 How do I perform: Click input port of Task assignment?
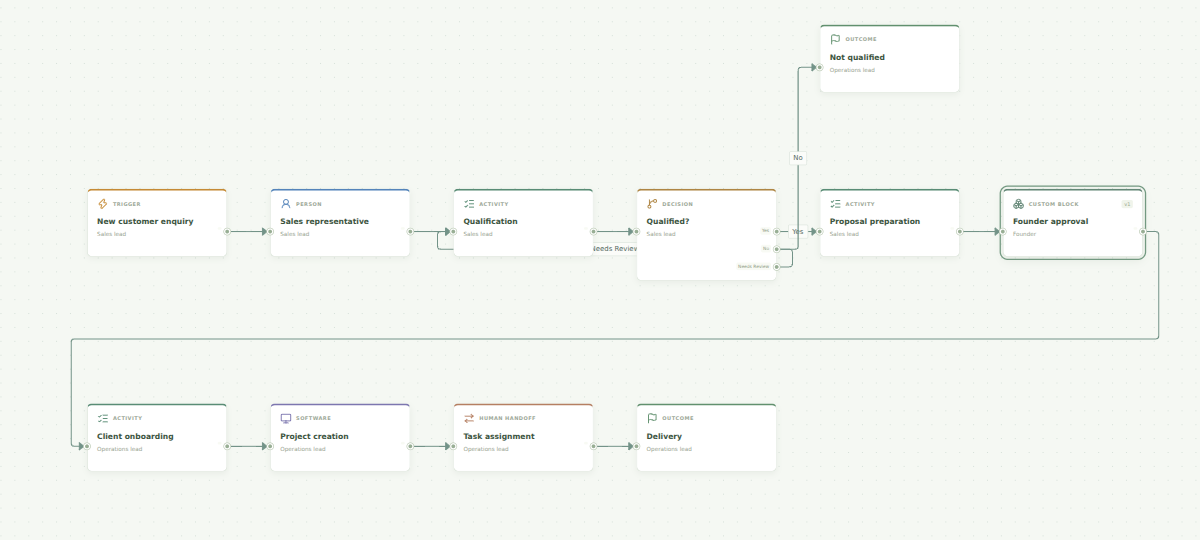coord(454,446)
